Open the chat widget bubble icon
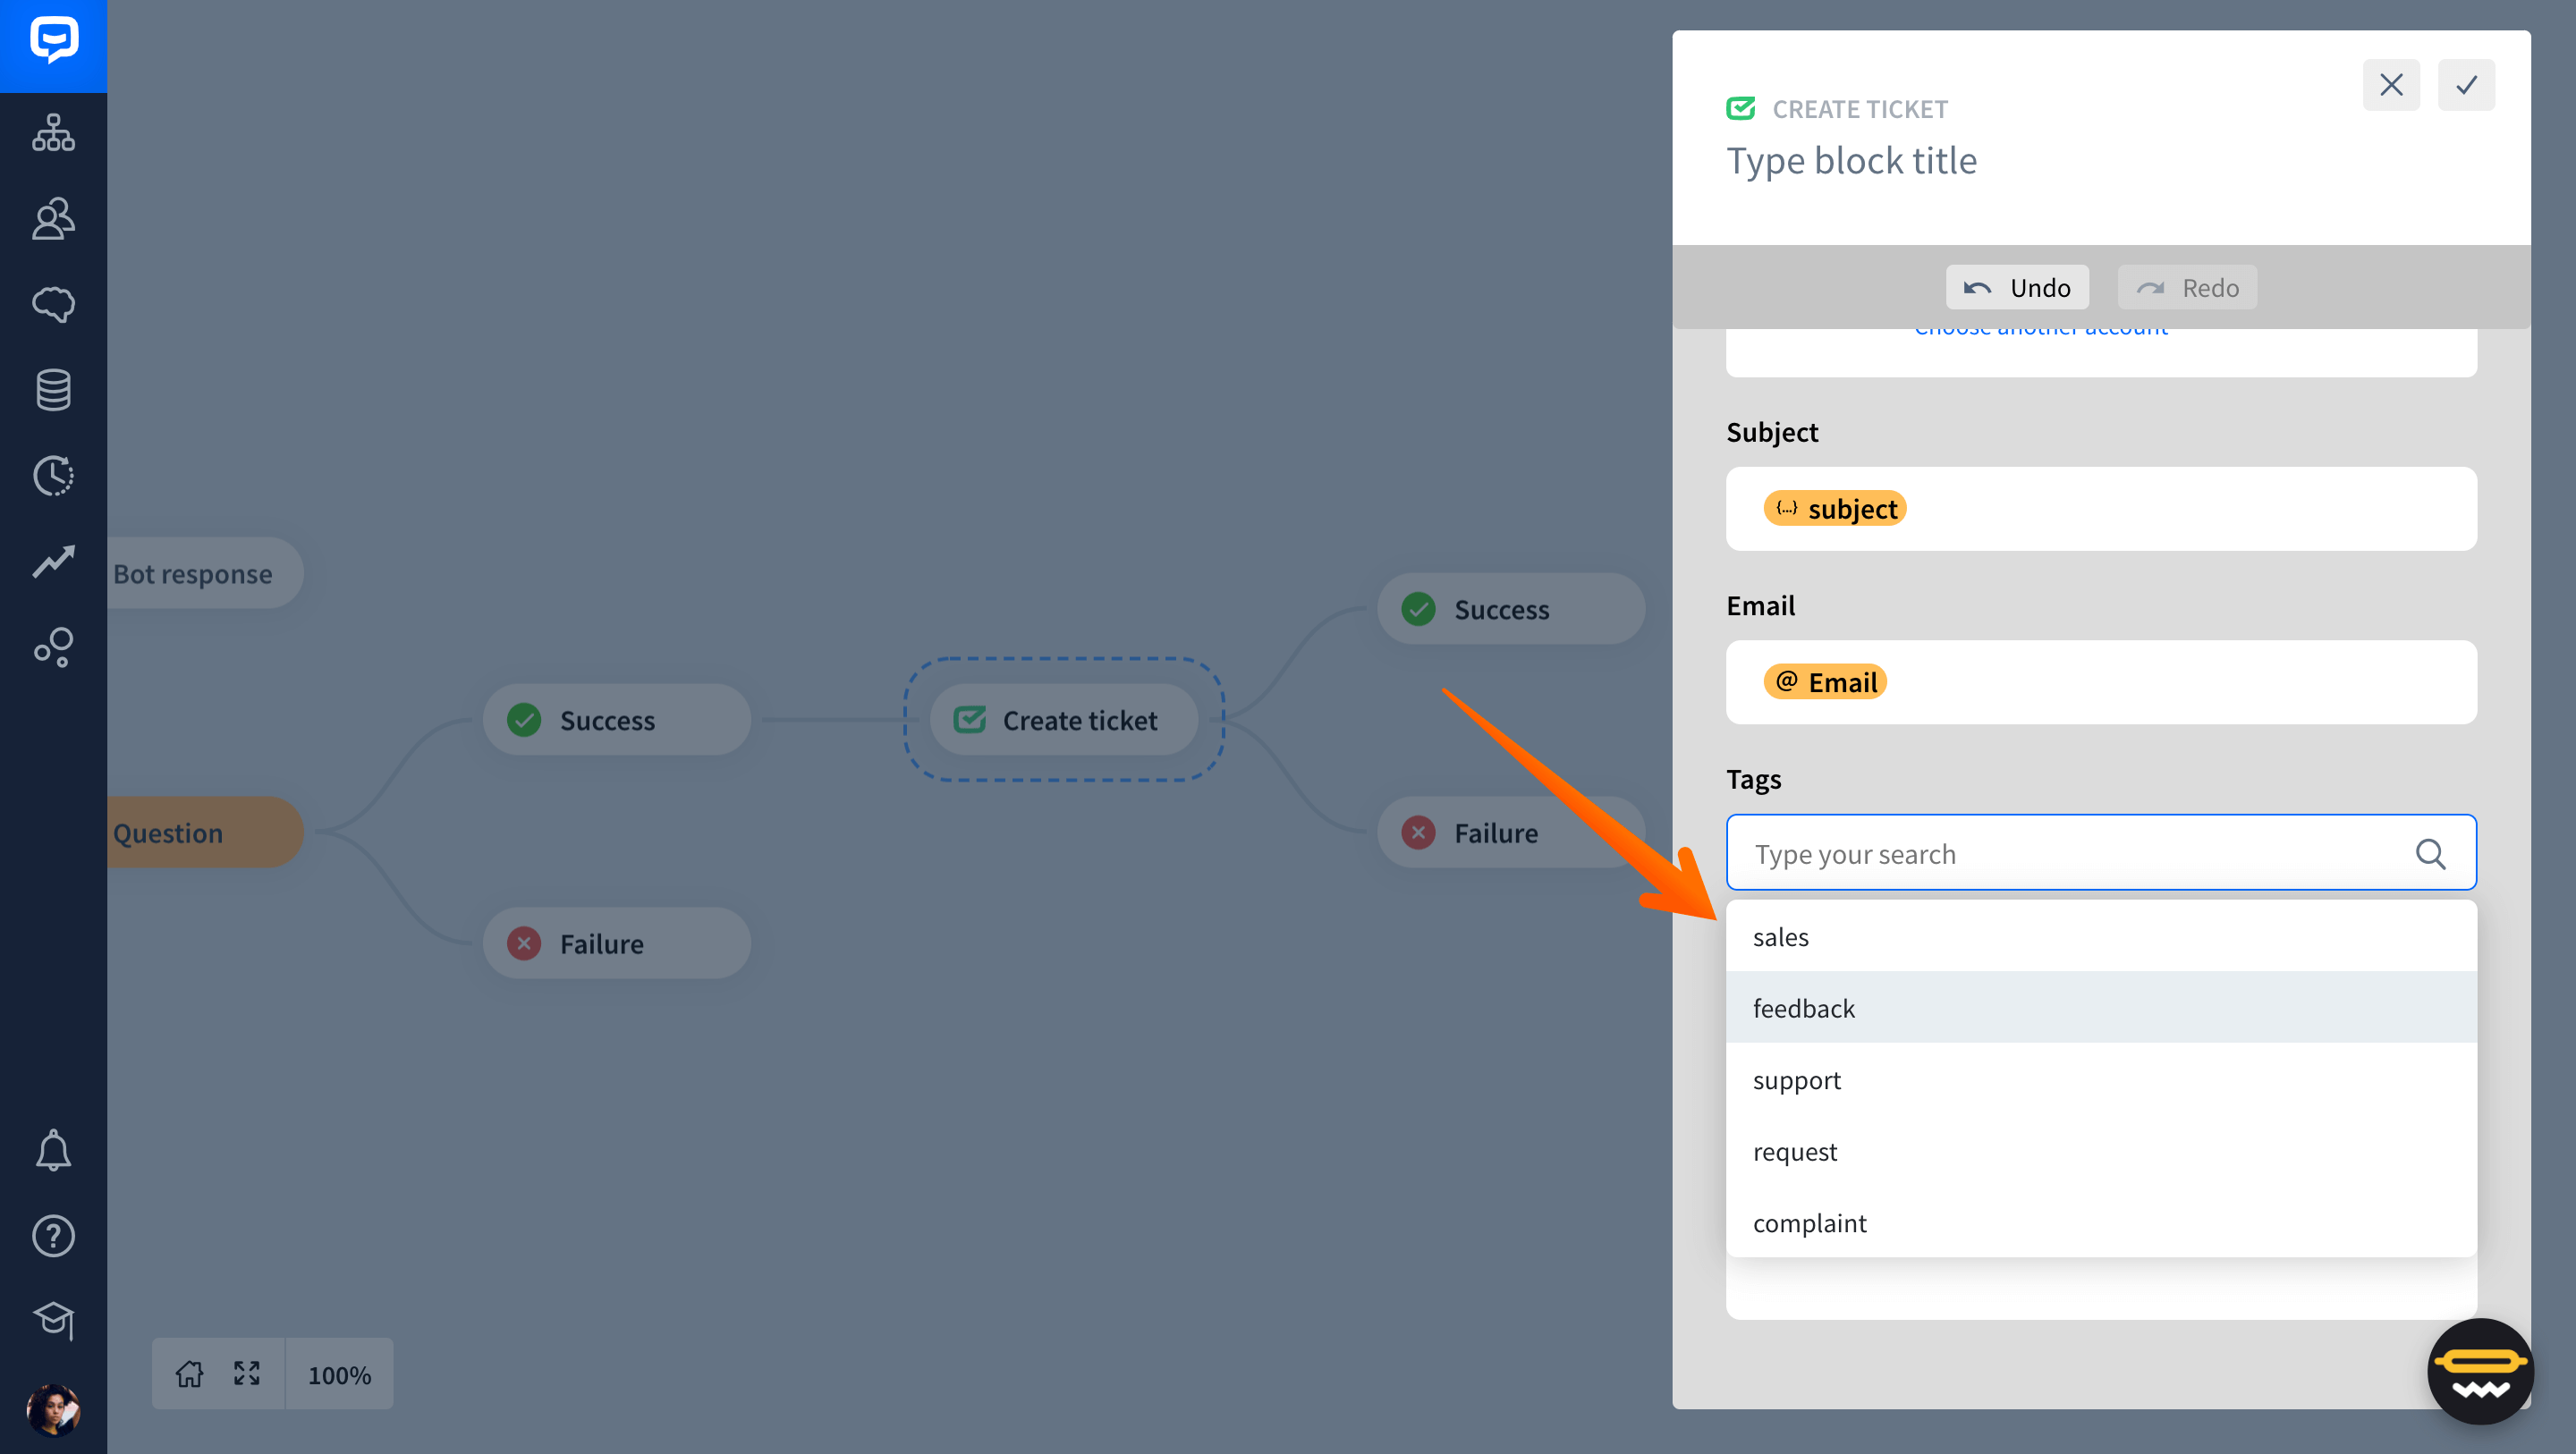 (x=2481, y=1372)
